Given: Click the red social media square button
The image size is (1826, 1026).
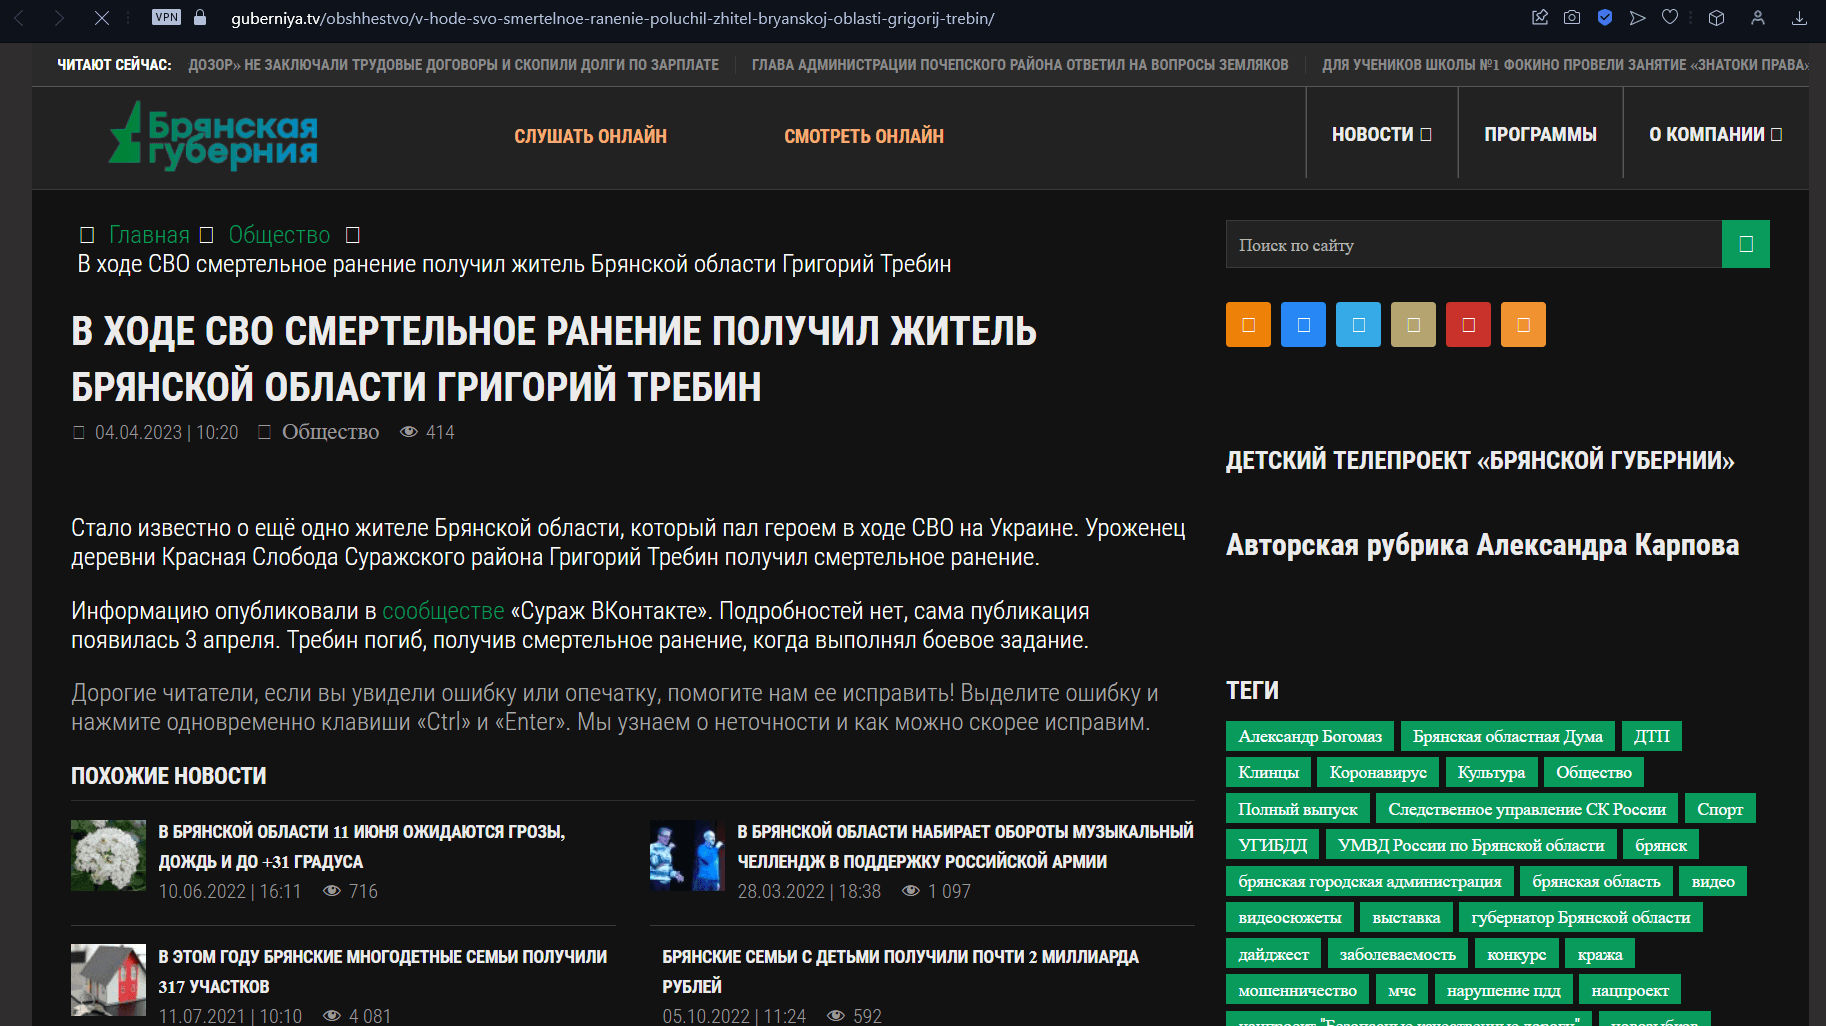Looking at the screenshot, I should (x=1468, y=325).
